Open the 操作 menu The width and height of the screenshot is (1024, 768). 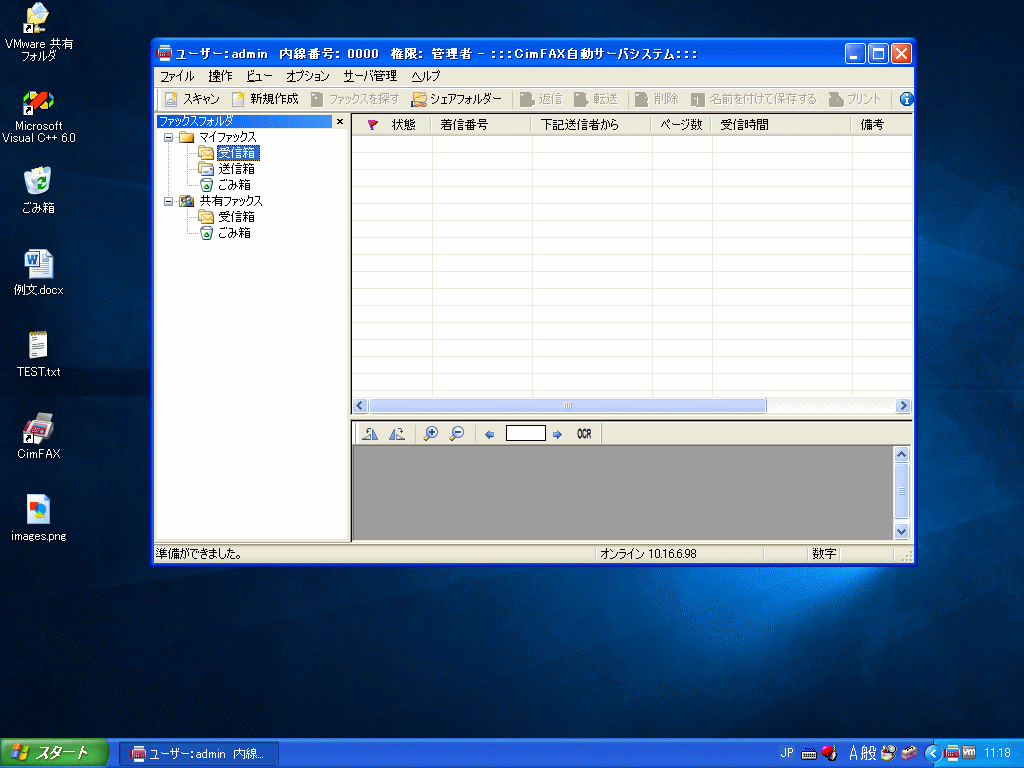click(x=220, y=76)
